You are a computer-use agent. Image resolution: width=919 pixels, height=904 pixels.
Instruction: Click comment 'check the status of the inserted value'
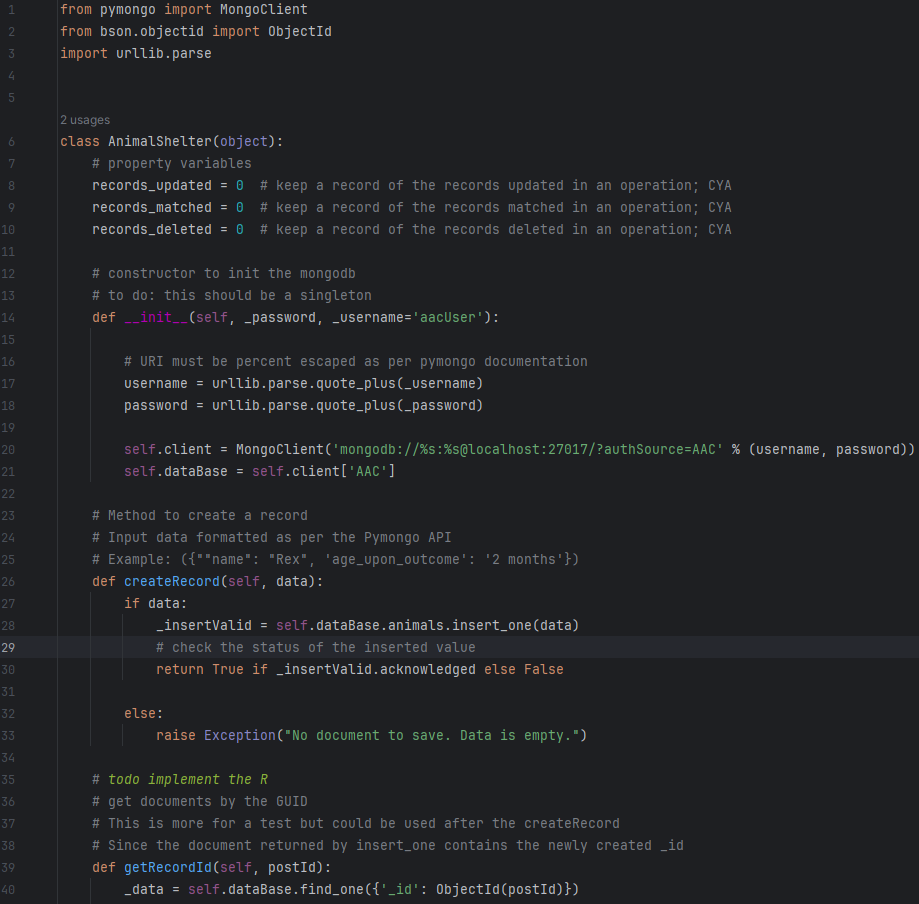pos(315,647)
